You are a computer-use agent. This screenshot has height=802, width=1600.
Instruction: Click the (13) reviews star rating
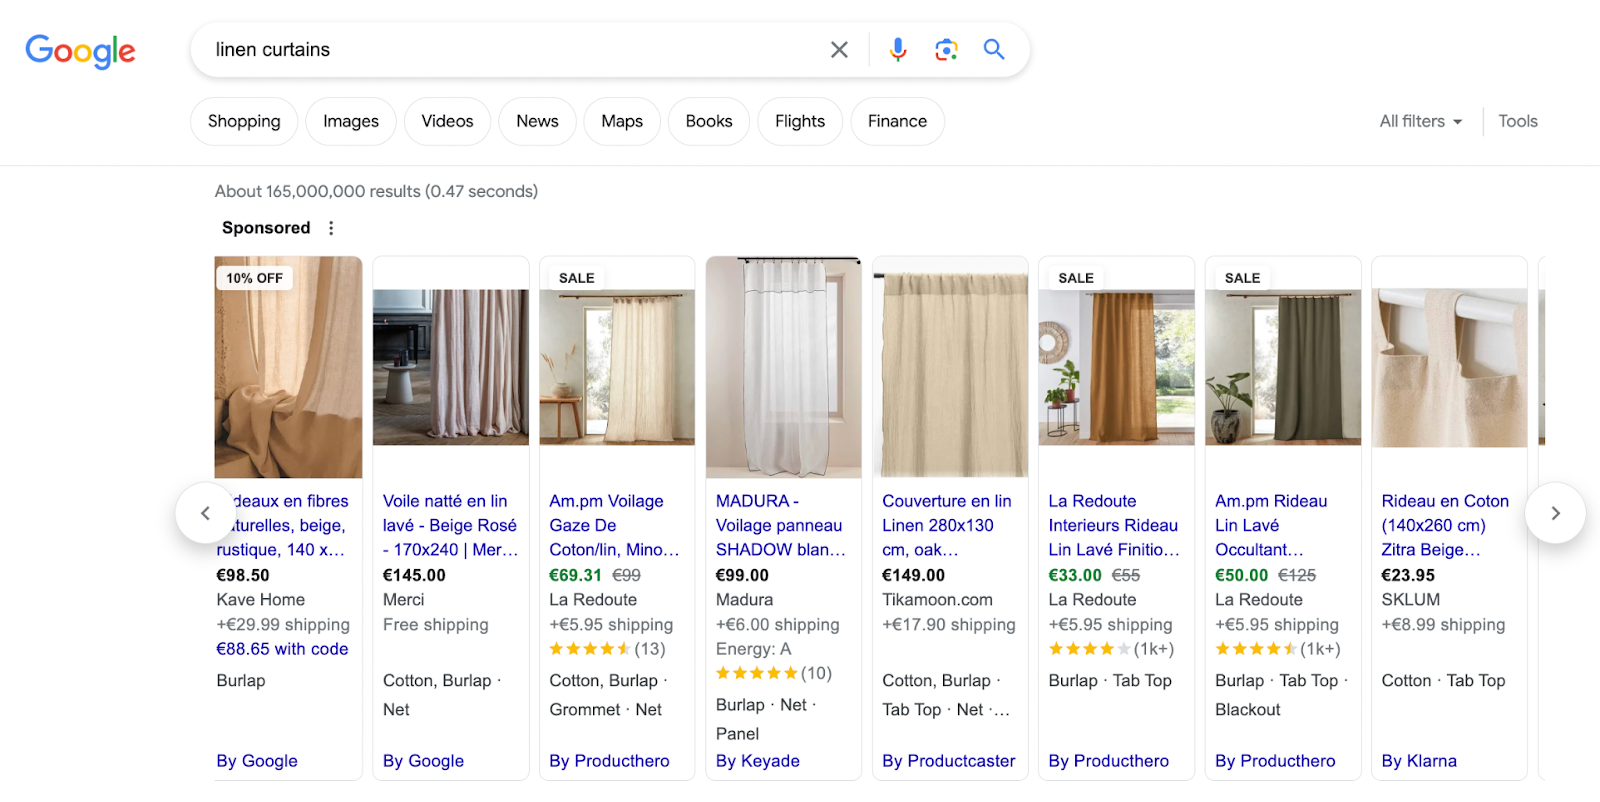pyautogui.click(x=607, y=649)
